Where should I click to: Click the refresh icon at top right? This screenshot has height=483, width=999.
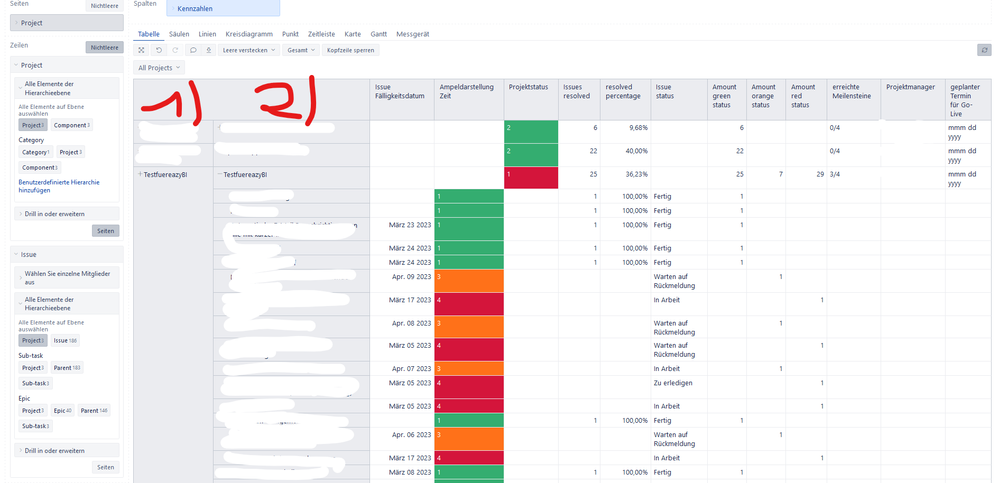click(985, 50)
